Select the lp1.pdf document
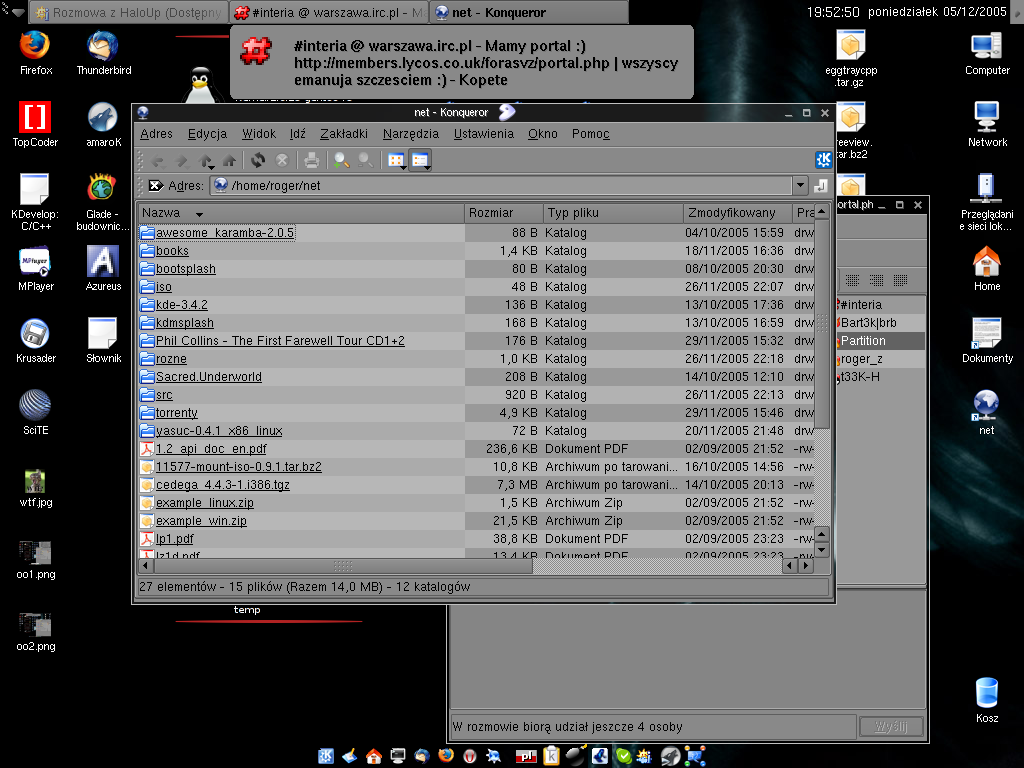1024x768 pixels. (174, 539)
